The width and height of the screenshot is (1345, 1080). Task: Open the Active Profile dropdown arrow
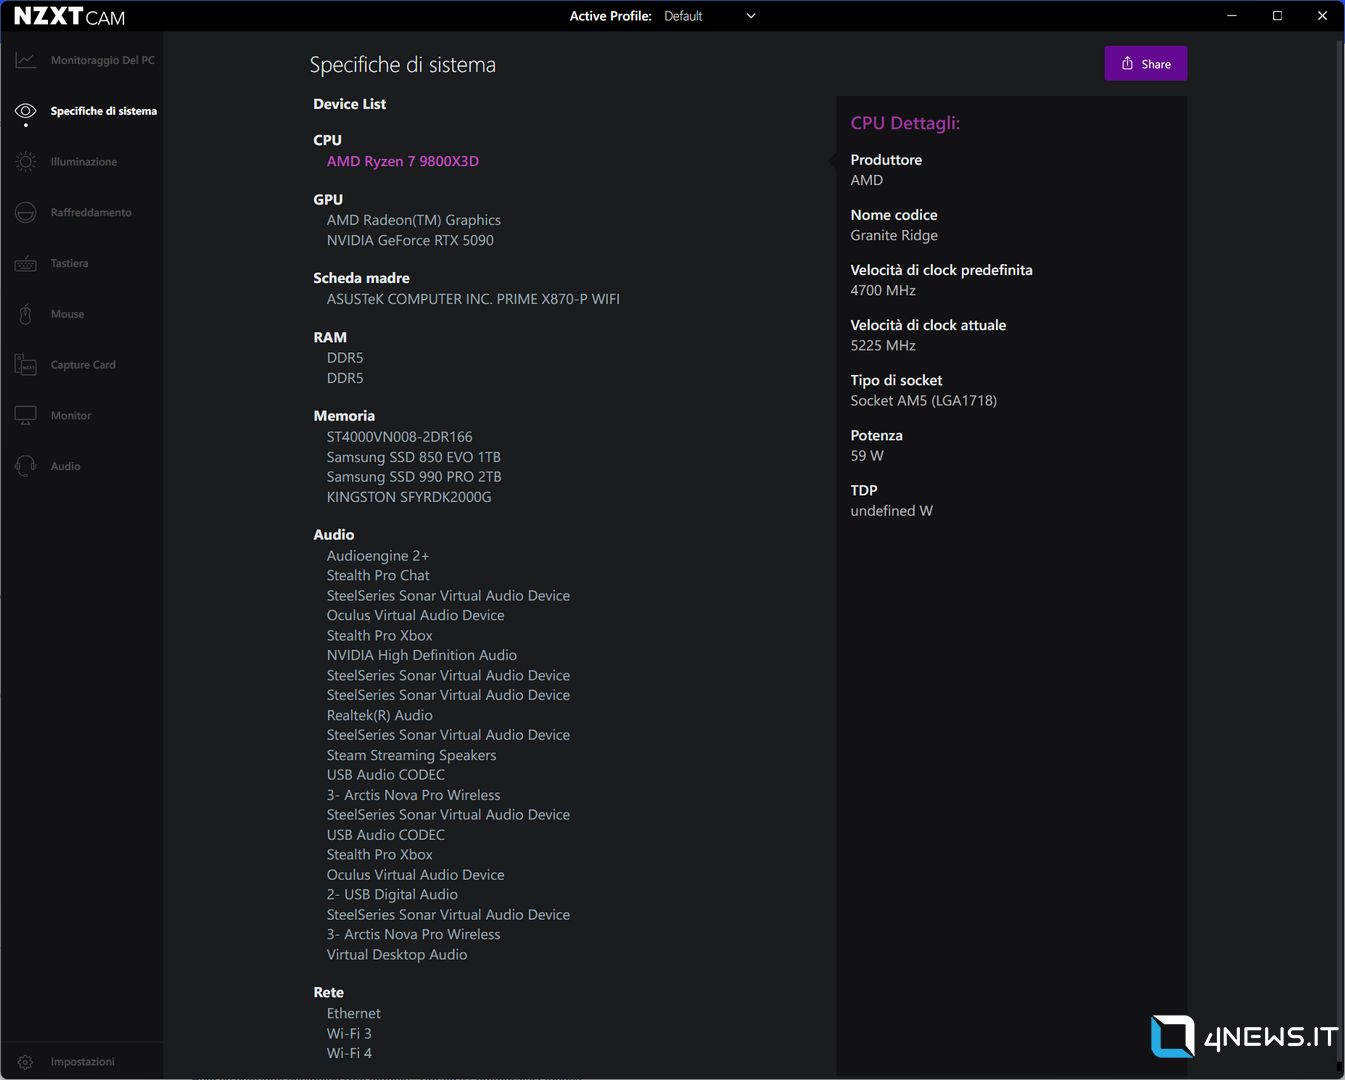[751, 16]
